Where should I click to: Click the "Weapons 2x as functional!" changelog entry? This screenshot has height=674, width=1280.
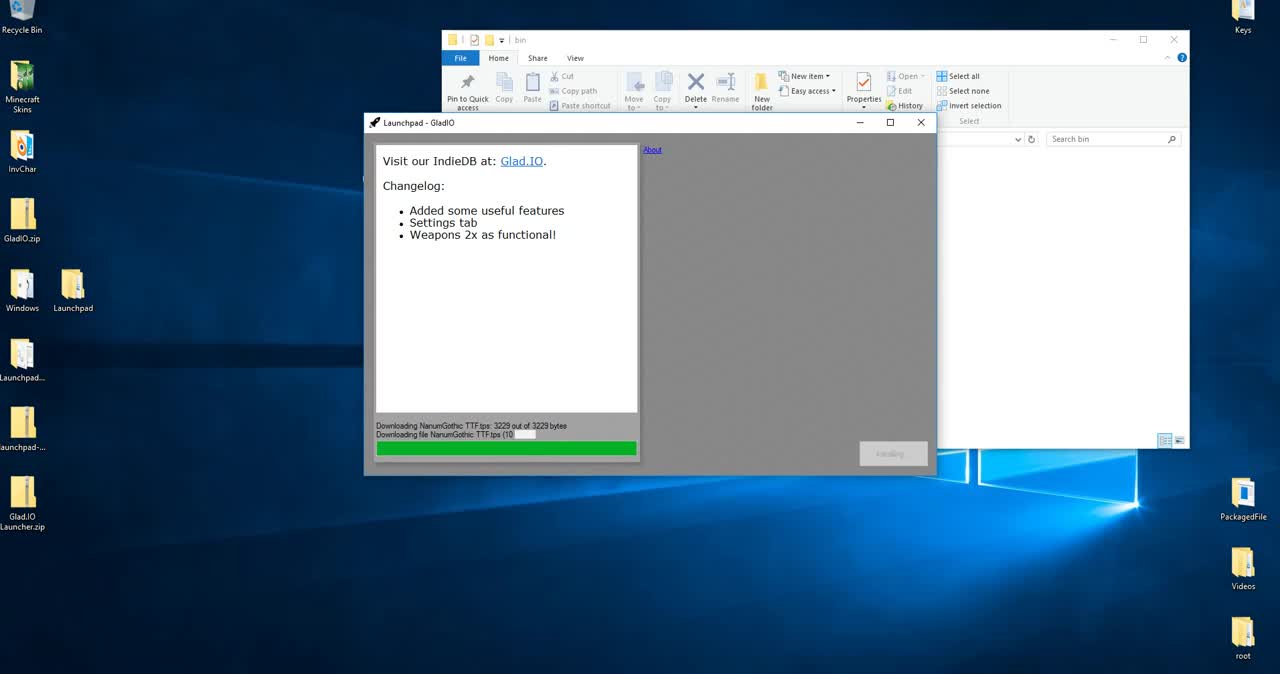483,235
